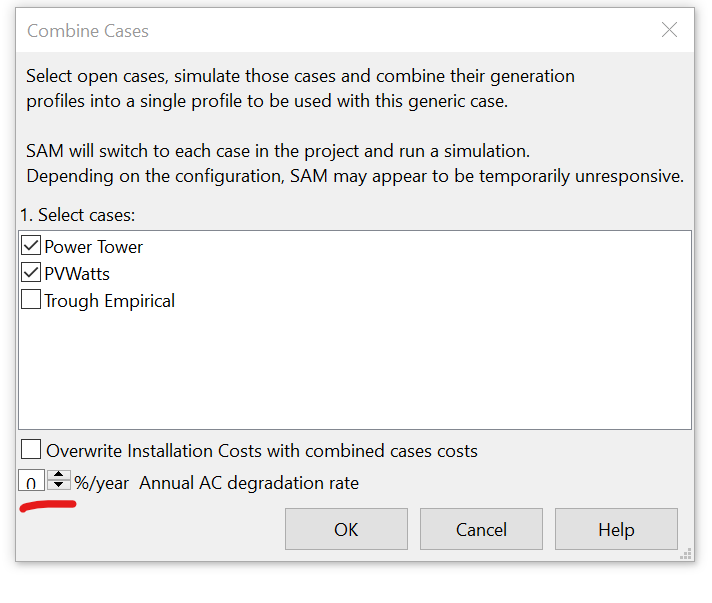Click the annual degradation rate field
This screenshot has height=603, width=712.
tap(31, 481)
